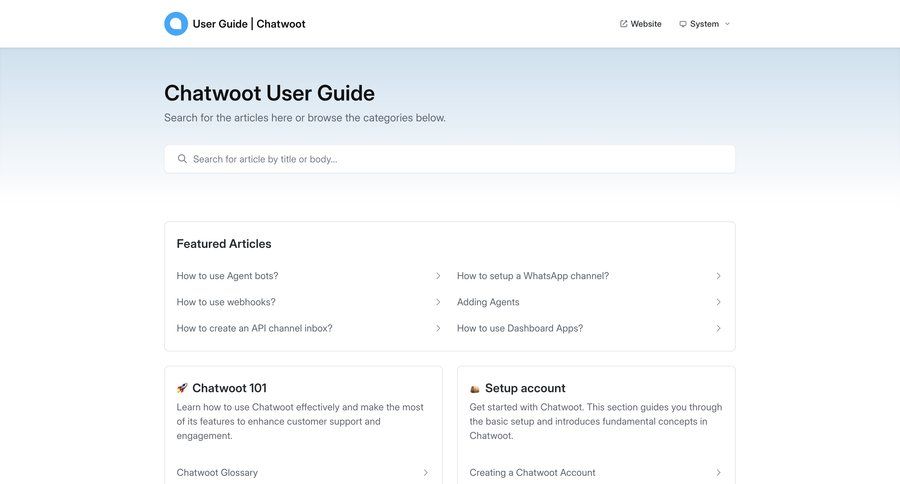Click the monitor icon beside System
The height and width of the screenshot is (484, 900).
682,24
